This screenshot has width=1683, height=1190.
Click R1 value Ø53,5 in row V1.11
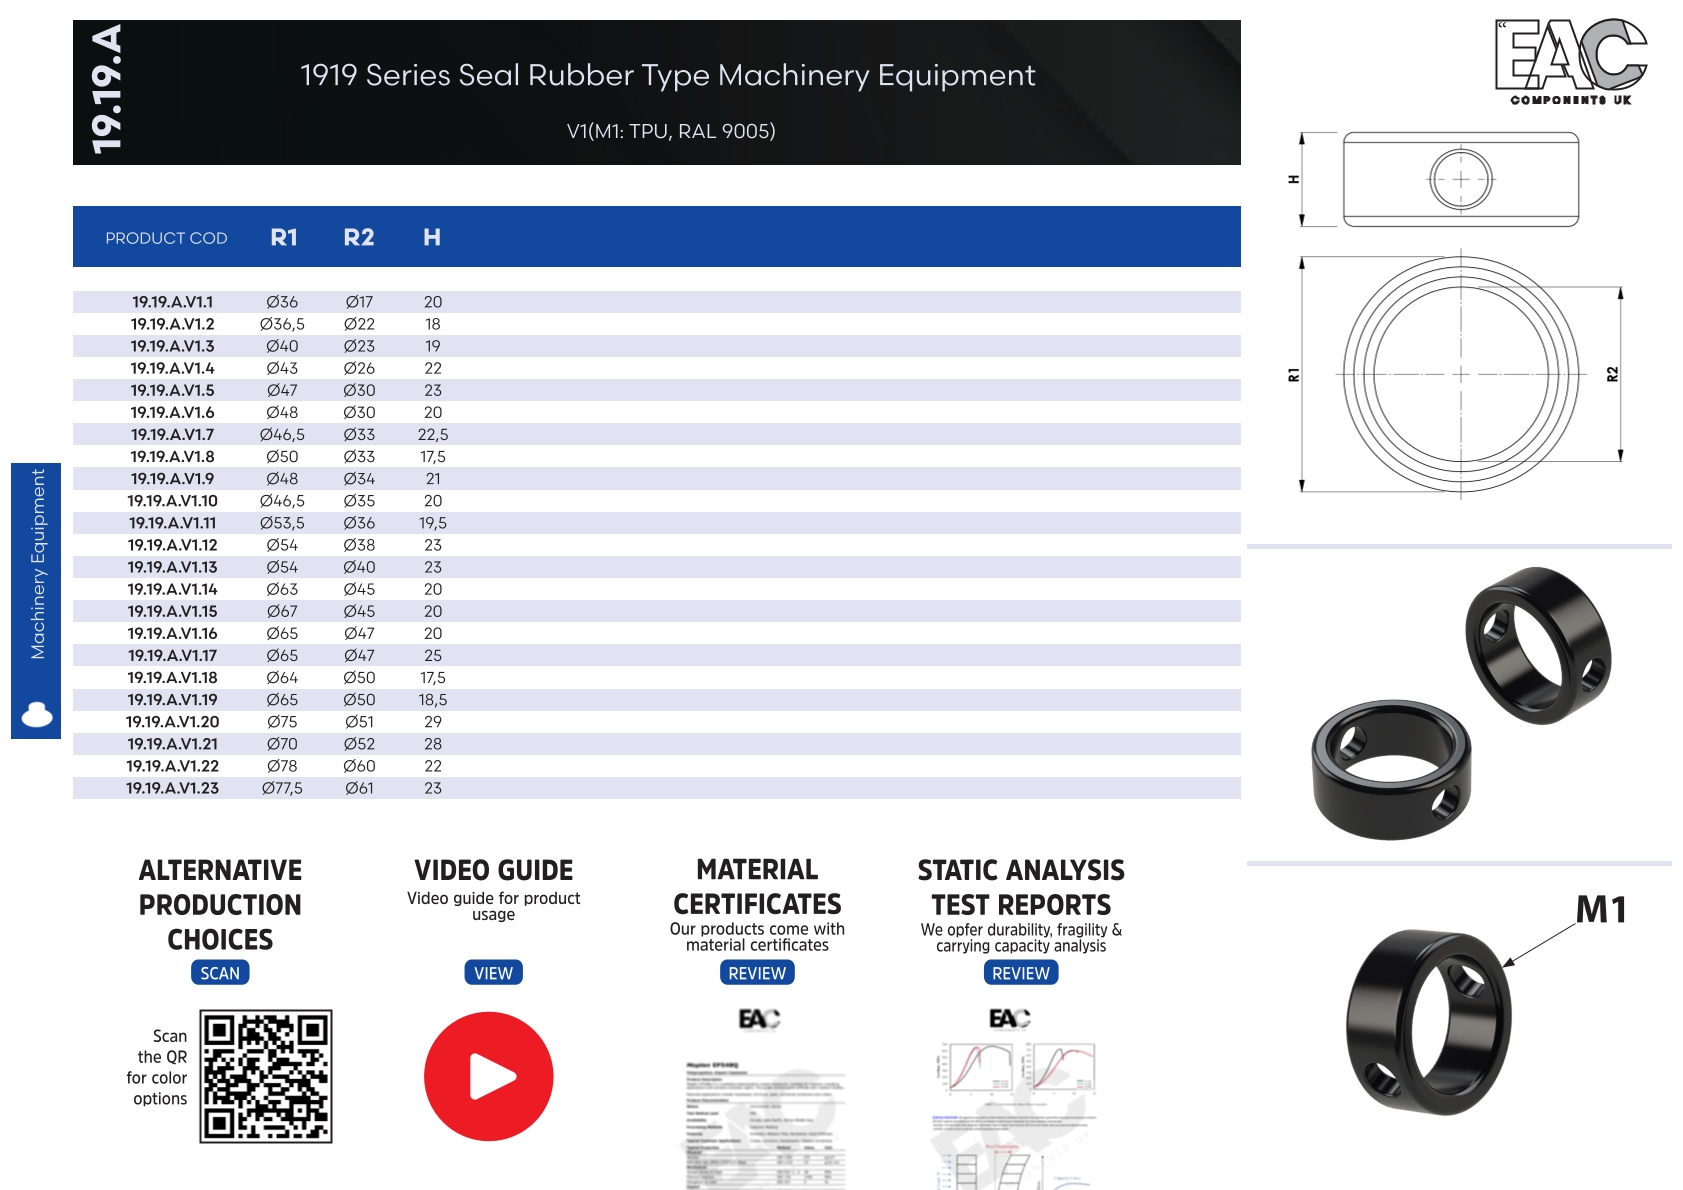point(282,523)
